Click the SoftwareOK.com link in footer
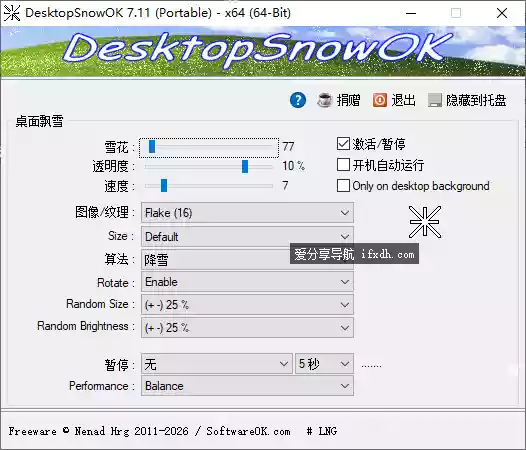 248,431
